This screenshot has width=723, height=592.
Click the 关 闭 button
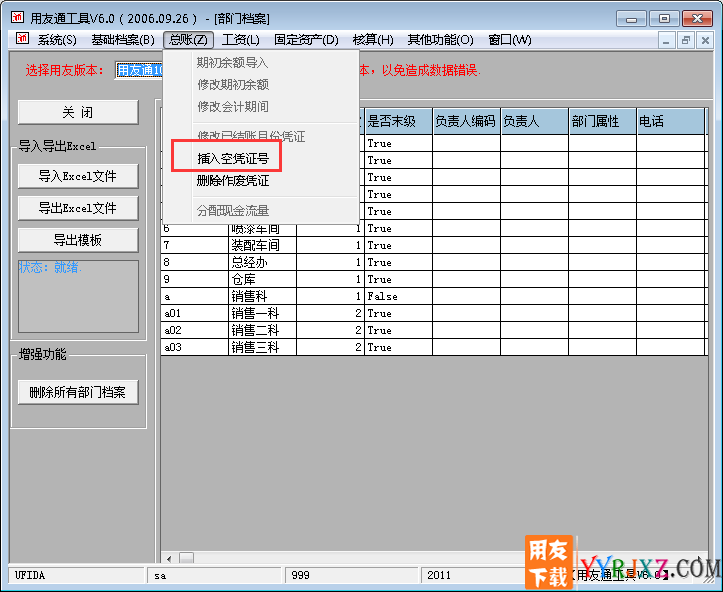[78, 112]
